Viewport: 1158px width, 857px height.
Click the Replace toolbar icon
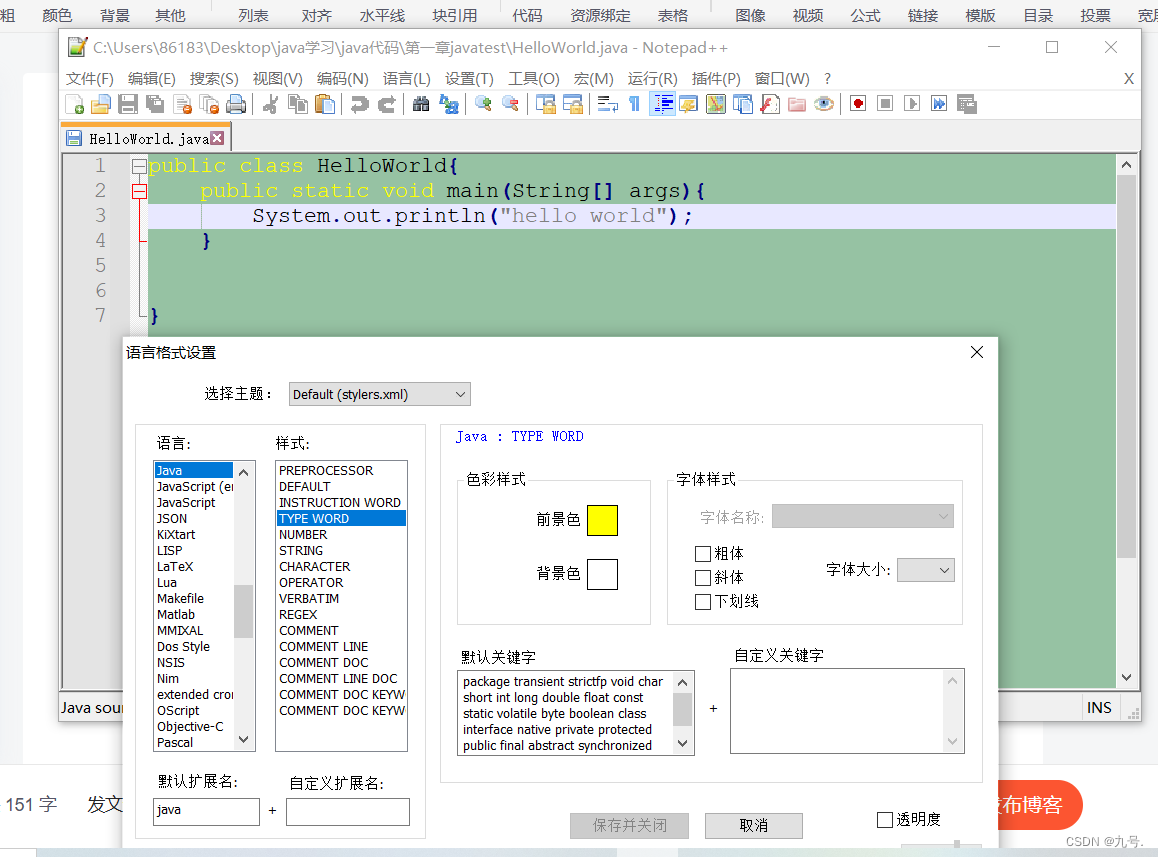[448, 104]
